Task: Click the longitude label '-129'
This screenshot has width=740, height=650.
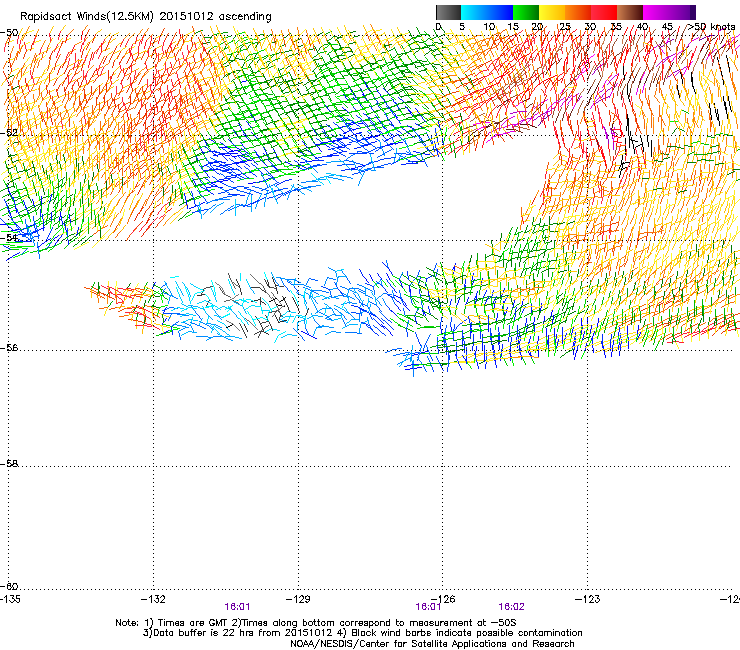Action: click(298, 599)
